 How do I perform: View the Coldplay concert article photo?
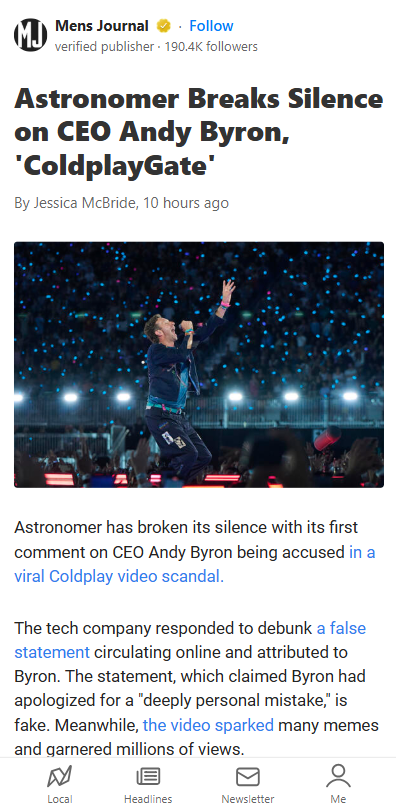[199, 365]
